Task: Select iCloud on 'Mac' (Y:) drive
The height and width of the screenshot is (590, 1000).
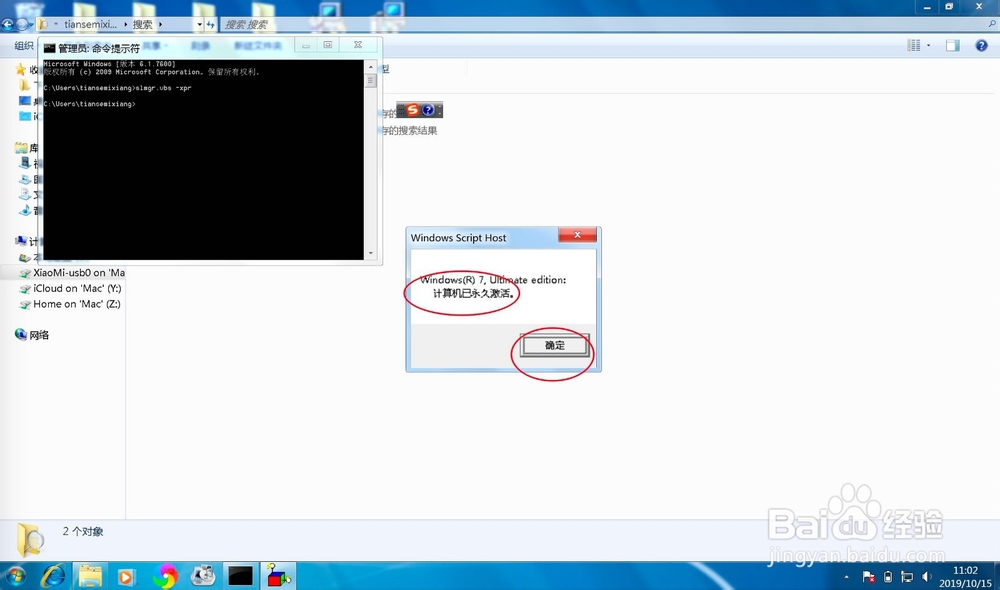Action: coord(70,288)
